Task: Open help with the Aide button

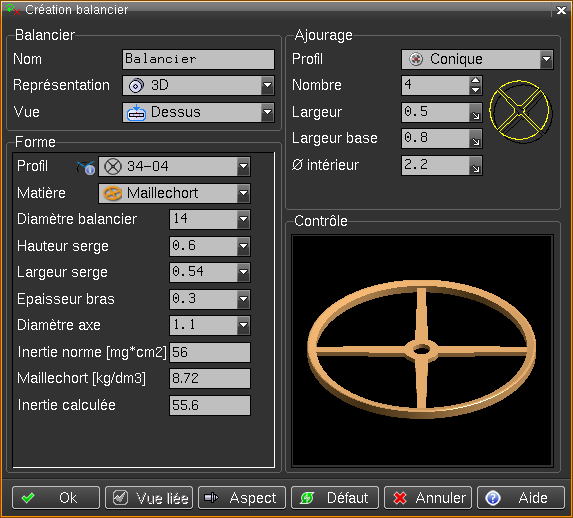Action: click(x=521, y=498)
